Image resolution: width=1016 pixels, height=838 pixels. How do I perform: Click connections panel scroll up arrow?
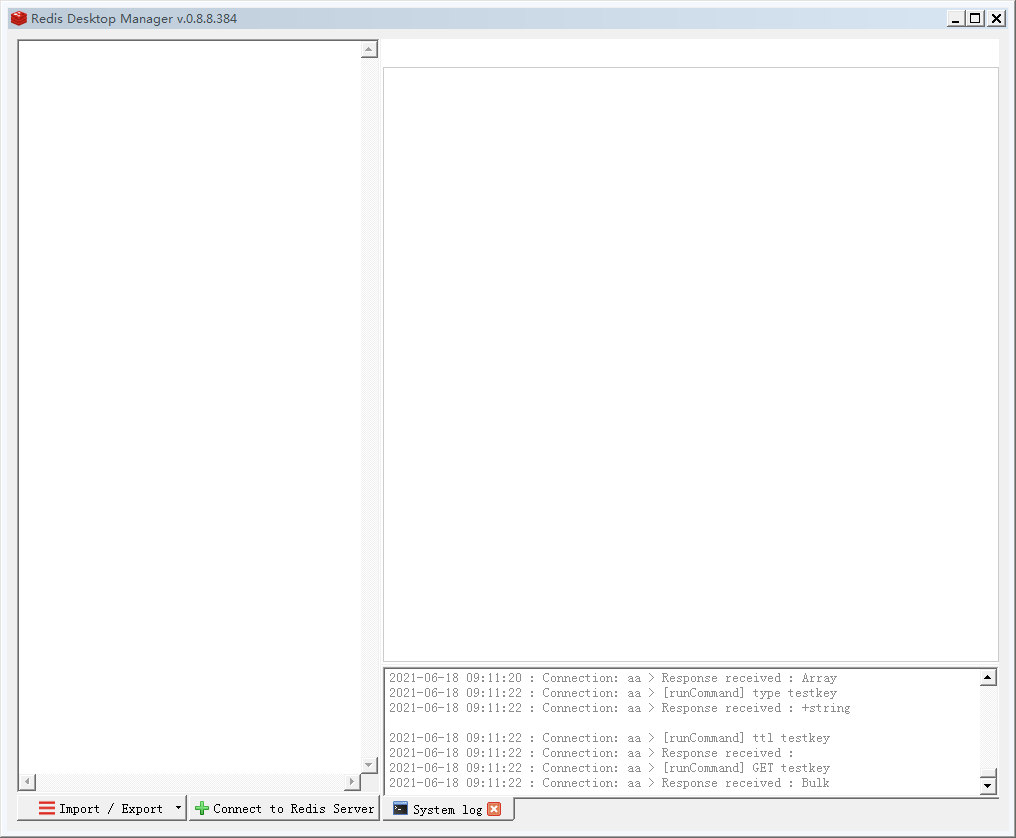369,49
